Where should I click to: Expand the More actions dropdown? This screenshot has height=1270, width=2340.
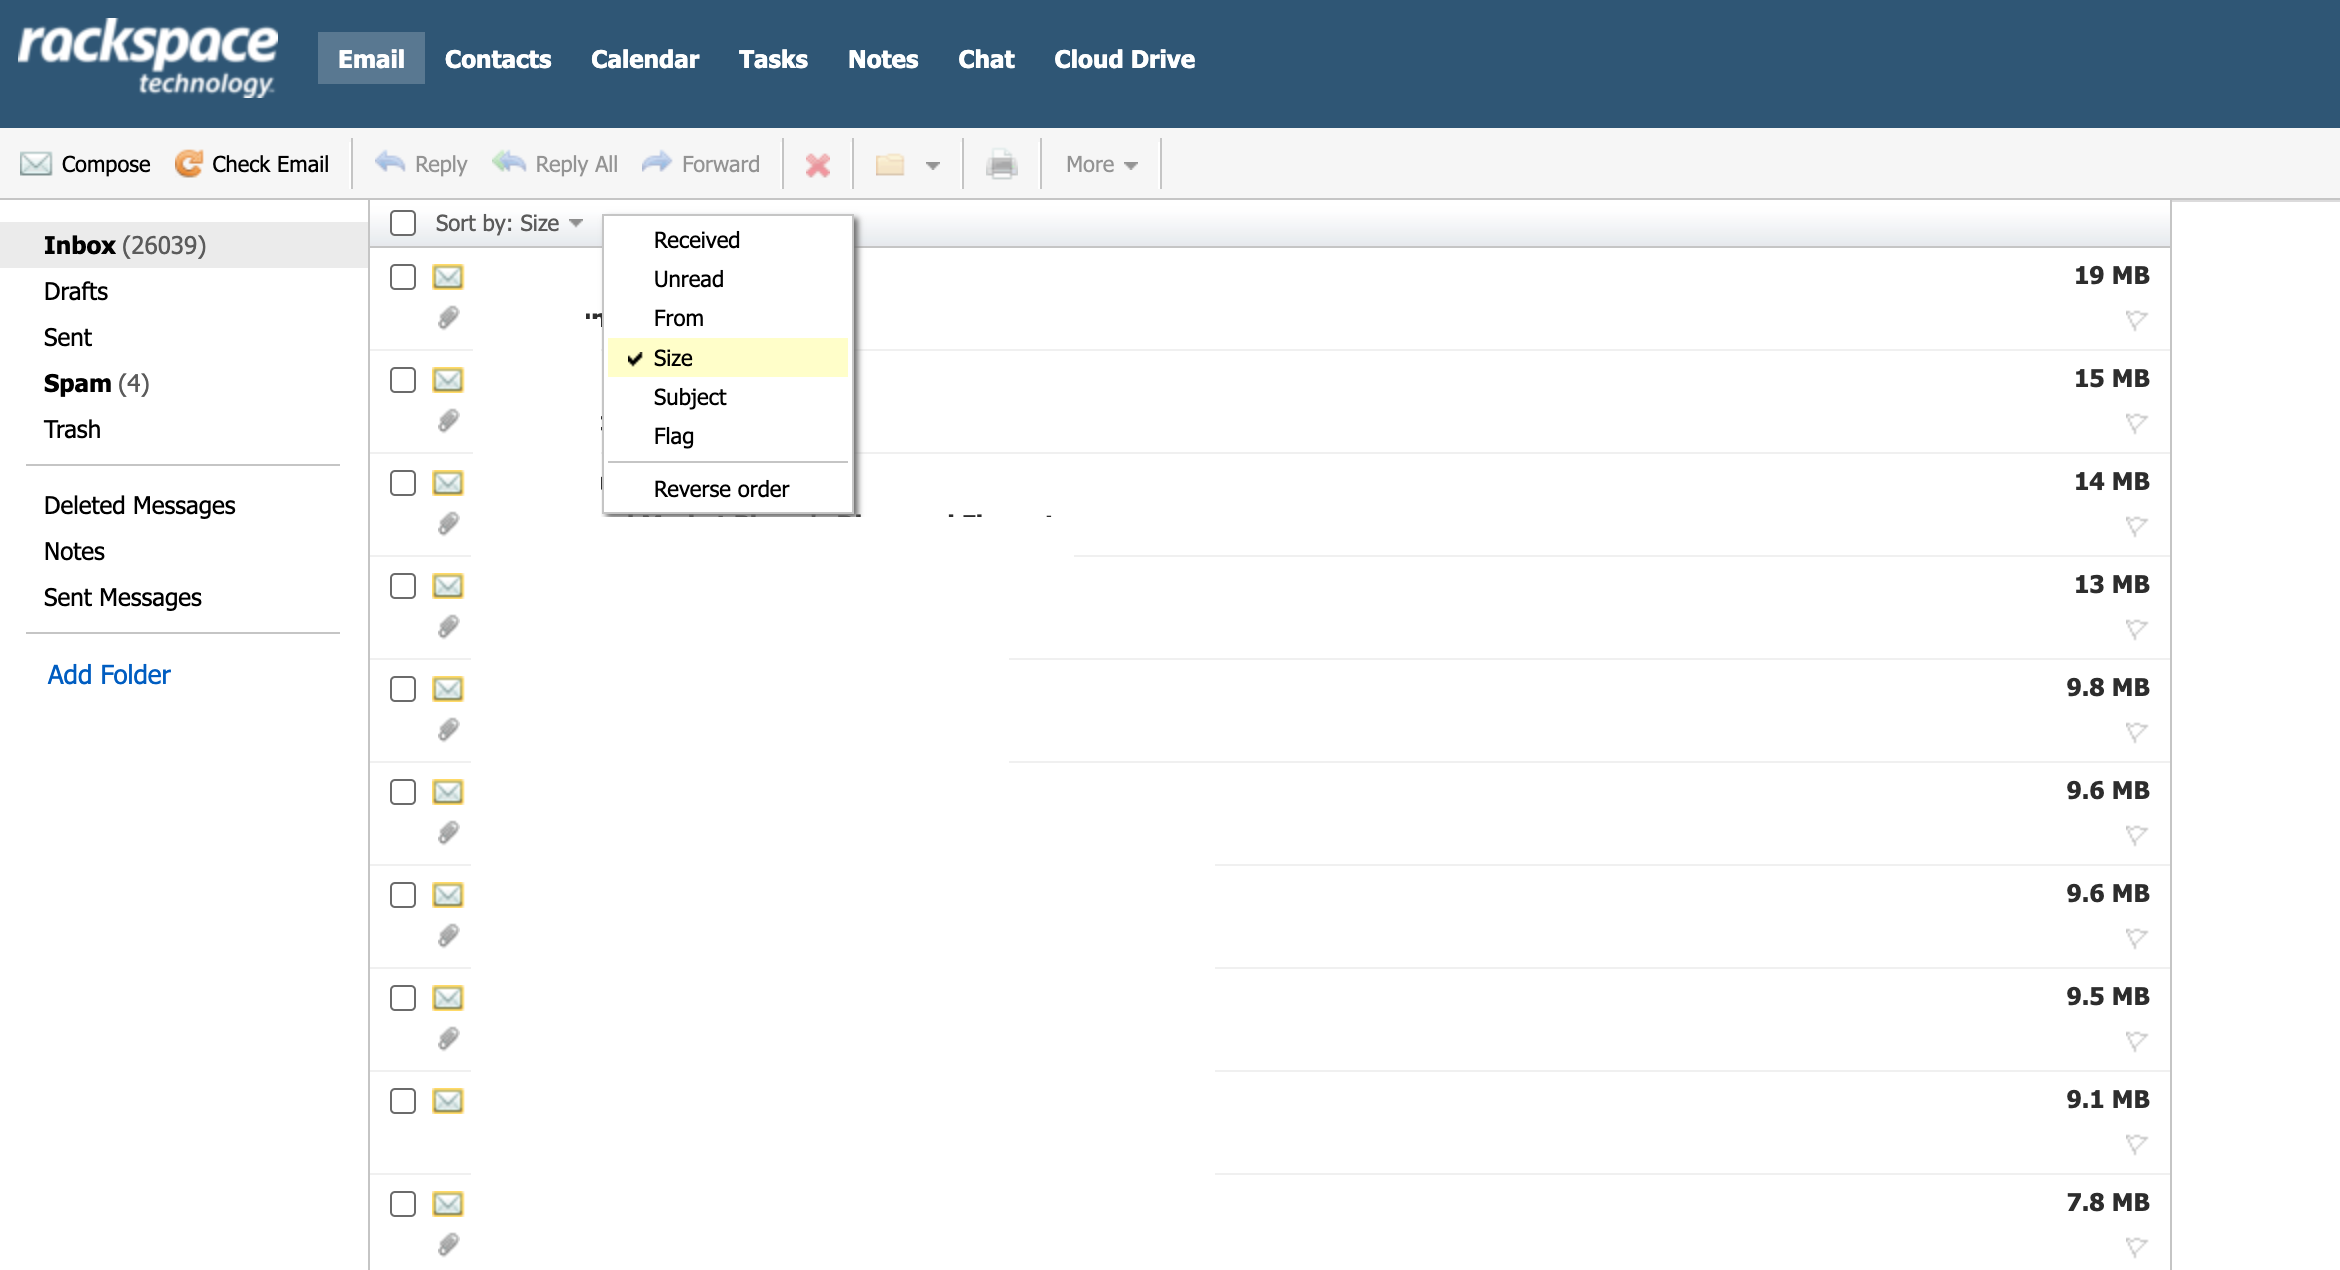pyautogui.click(x=1101, y=164)
